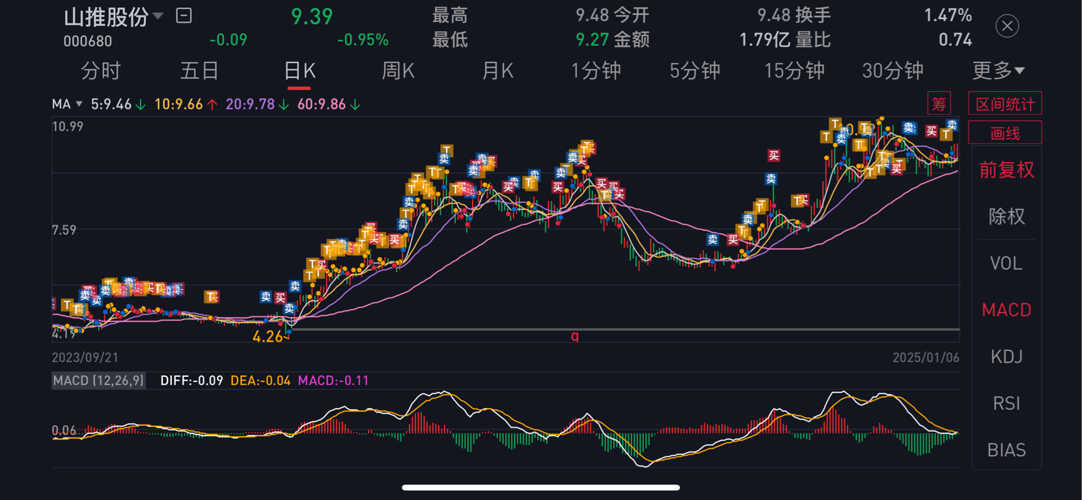1082x500 pixels.
Task: Click the DIFF:-0.09 value
Action: [x=191, y=380]
